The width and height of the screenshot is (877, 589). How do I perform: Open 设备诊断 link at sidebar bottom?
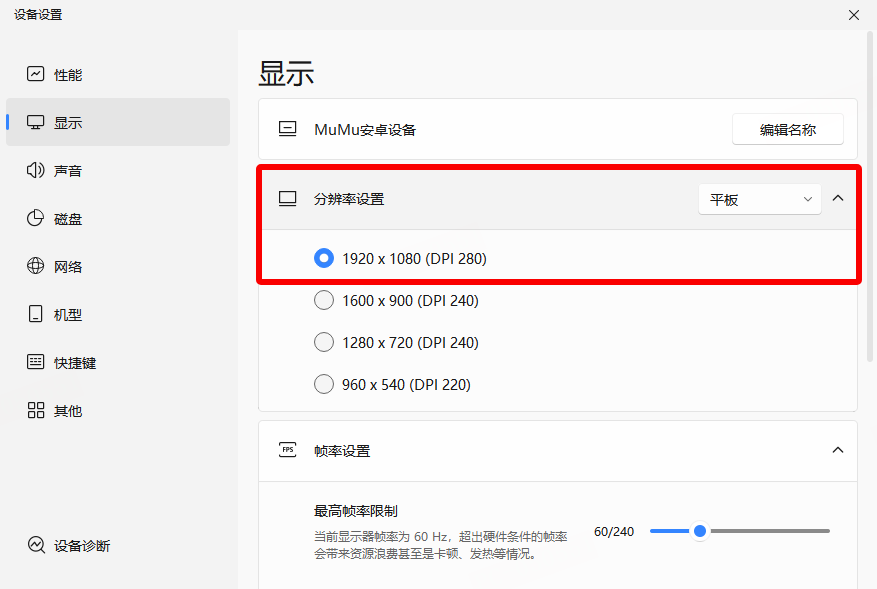(82, 546)
